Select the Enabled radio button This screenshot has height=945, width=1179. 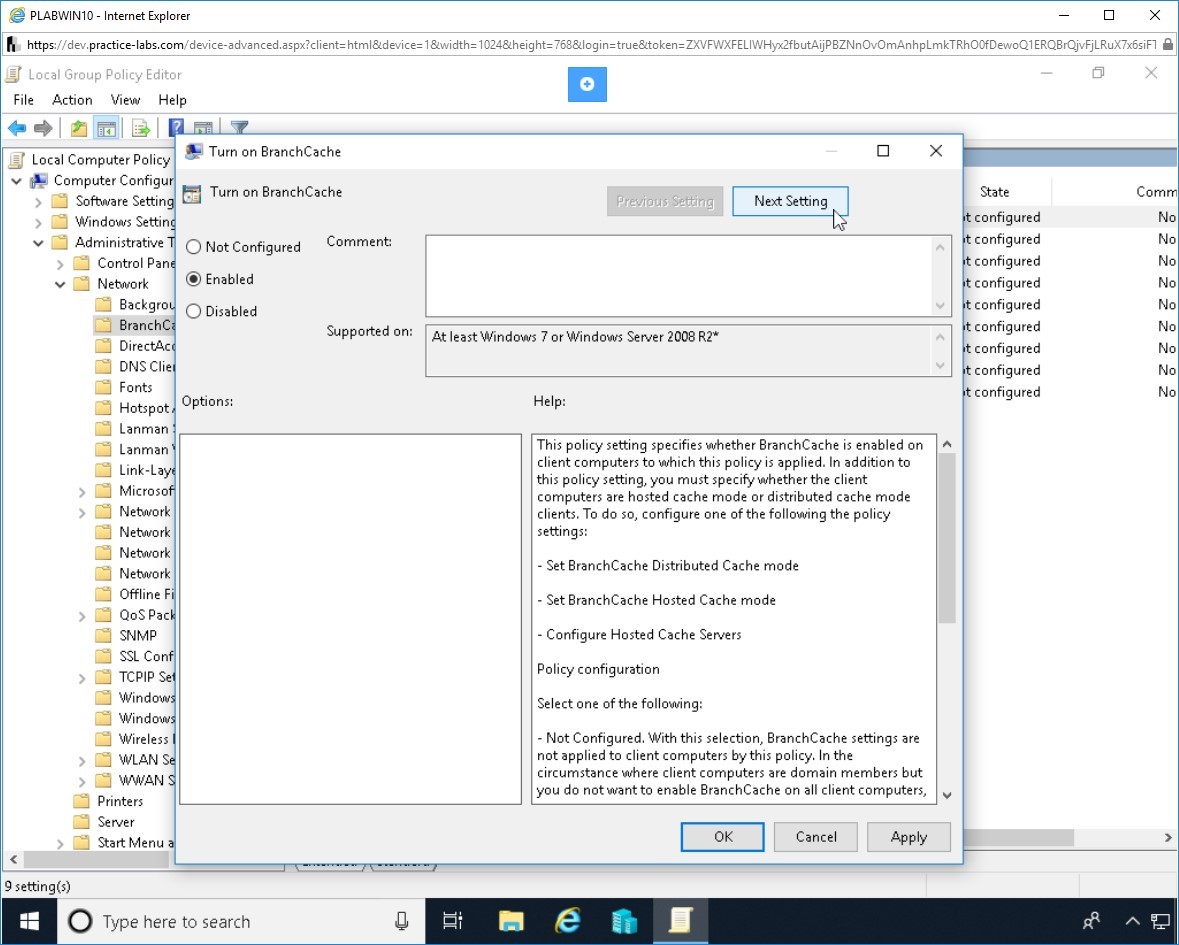[193, 279]
